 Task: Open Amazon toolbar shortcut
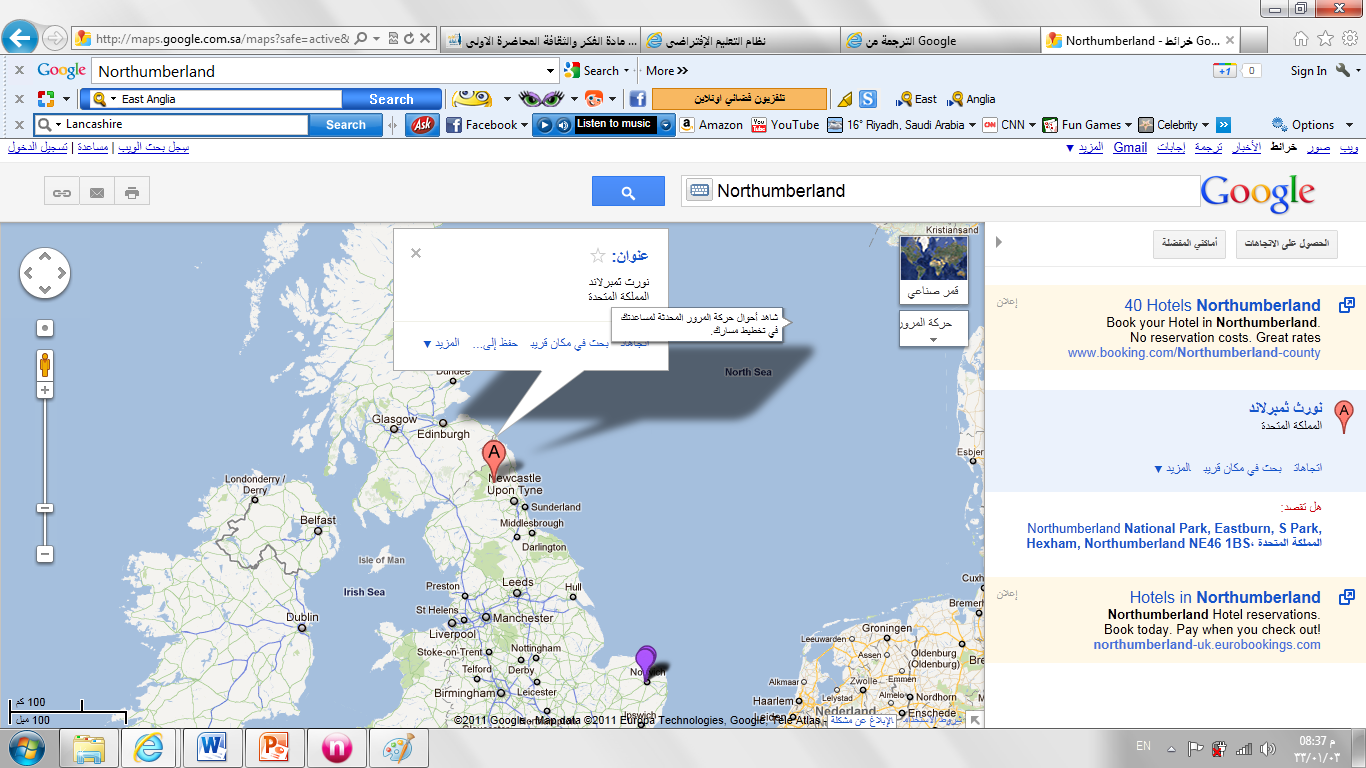(x=711, y=125)
